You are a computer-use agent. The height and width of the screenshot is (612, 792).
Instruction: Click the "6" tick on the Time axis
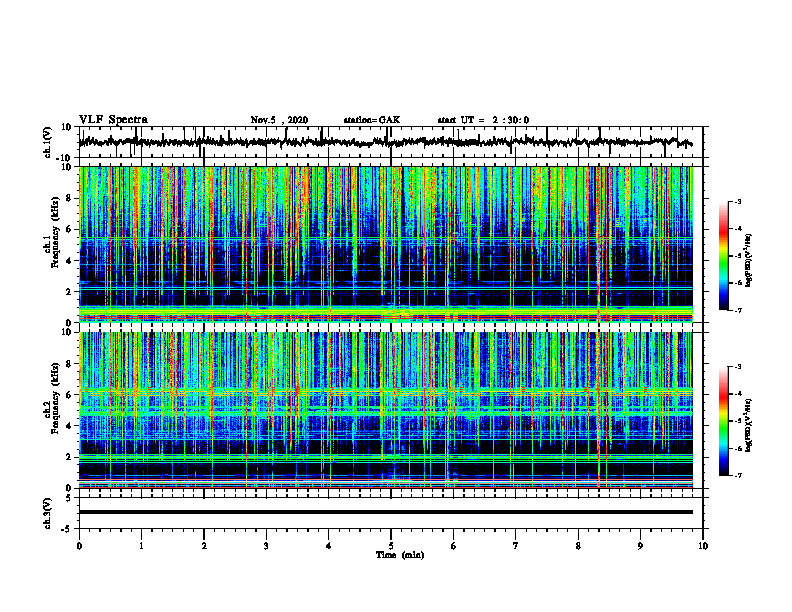tap(454, 546)
